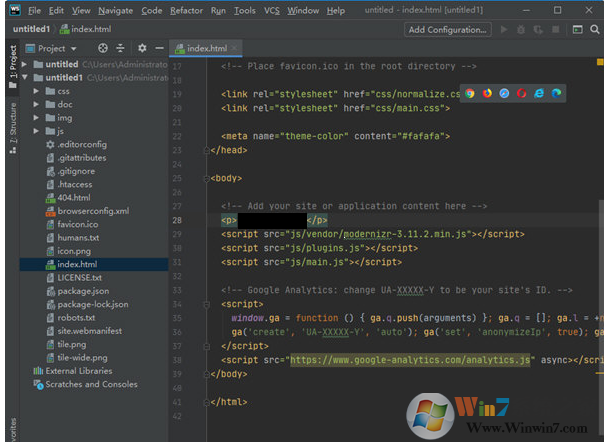The height and width of the screenshot is (442, 604).
Task: Toggle the 1: Project tool window
Action: (12, 62)
